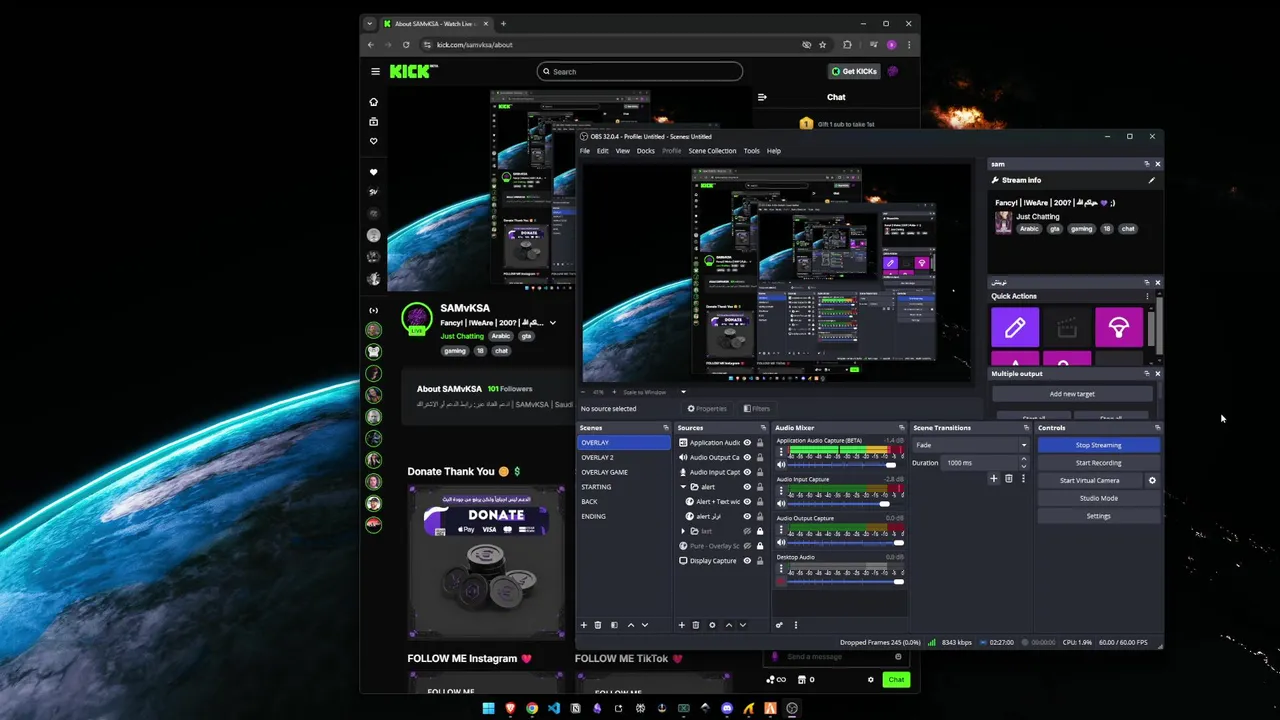Click the purple pencil Quick Action tile
Image resolution: width=1280 pixels, height=720 pixels.
[x=1015, y=327]
